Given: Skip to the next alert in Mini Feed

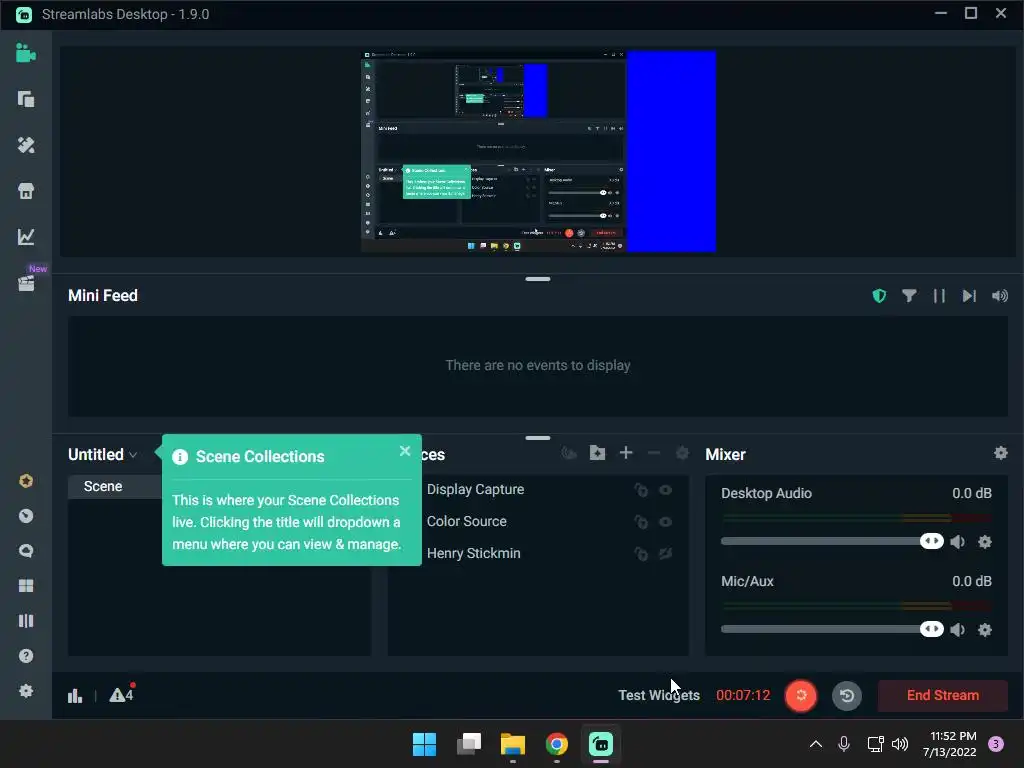Looking at the screenshot, I should click(x=969, y=296).
